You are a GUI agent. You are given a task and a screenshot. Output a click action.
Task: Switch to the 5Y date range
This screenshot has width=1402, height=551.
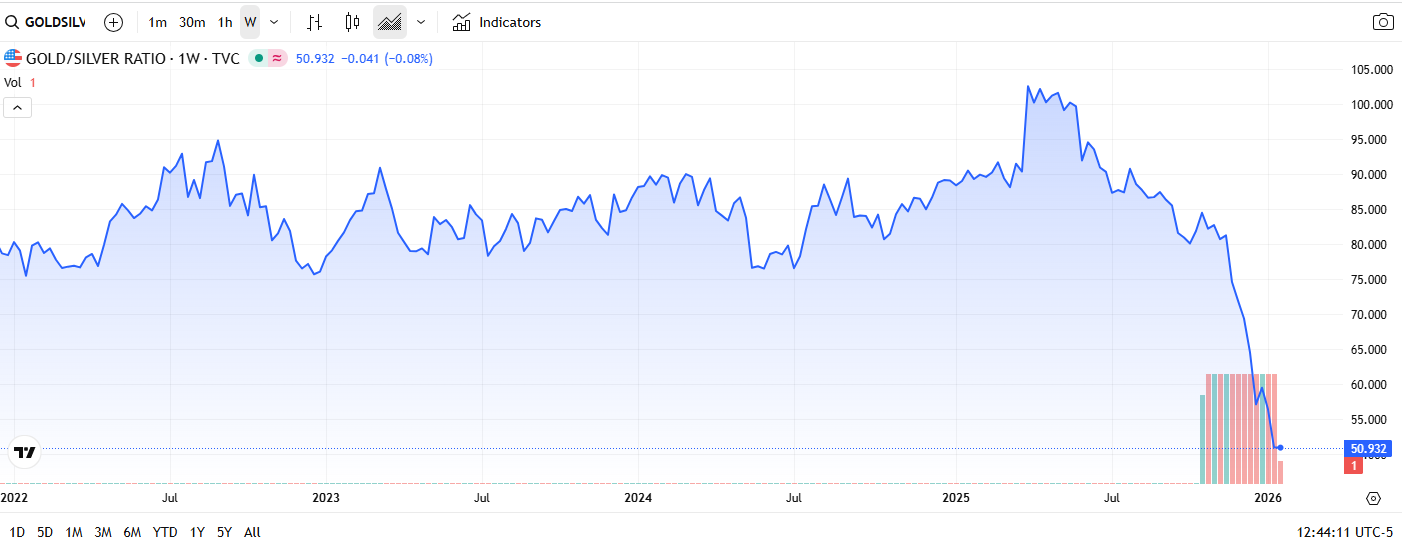[x=224, y=532]
